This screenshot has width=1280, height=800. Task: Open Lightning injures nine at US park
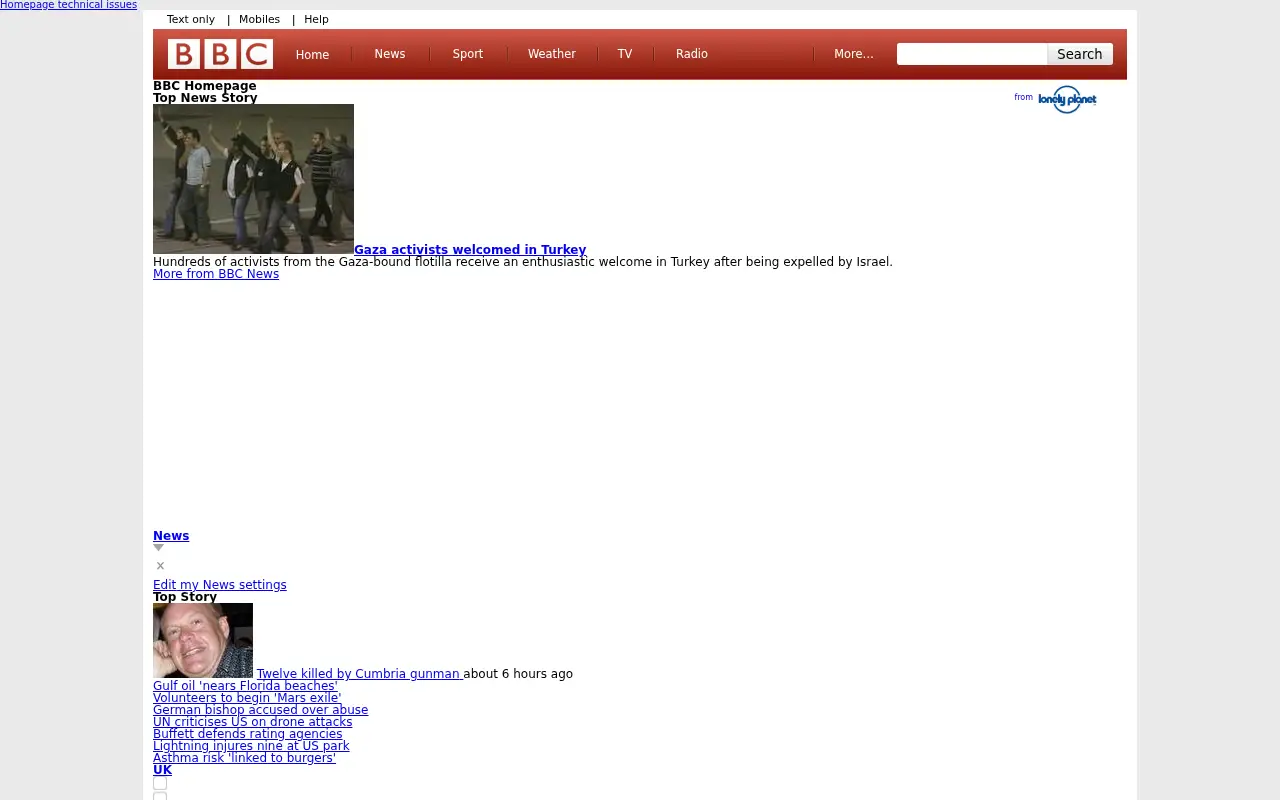point(251,746)
